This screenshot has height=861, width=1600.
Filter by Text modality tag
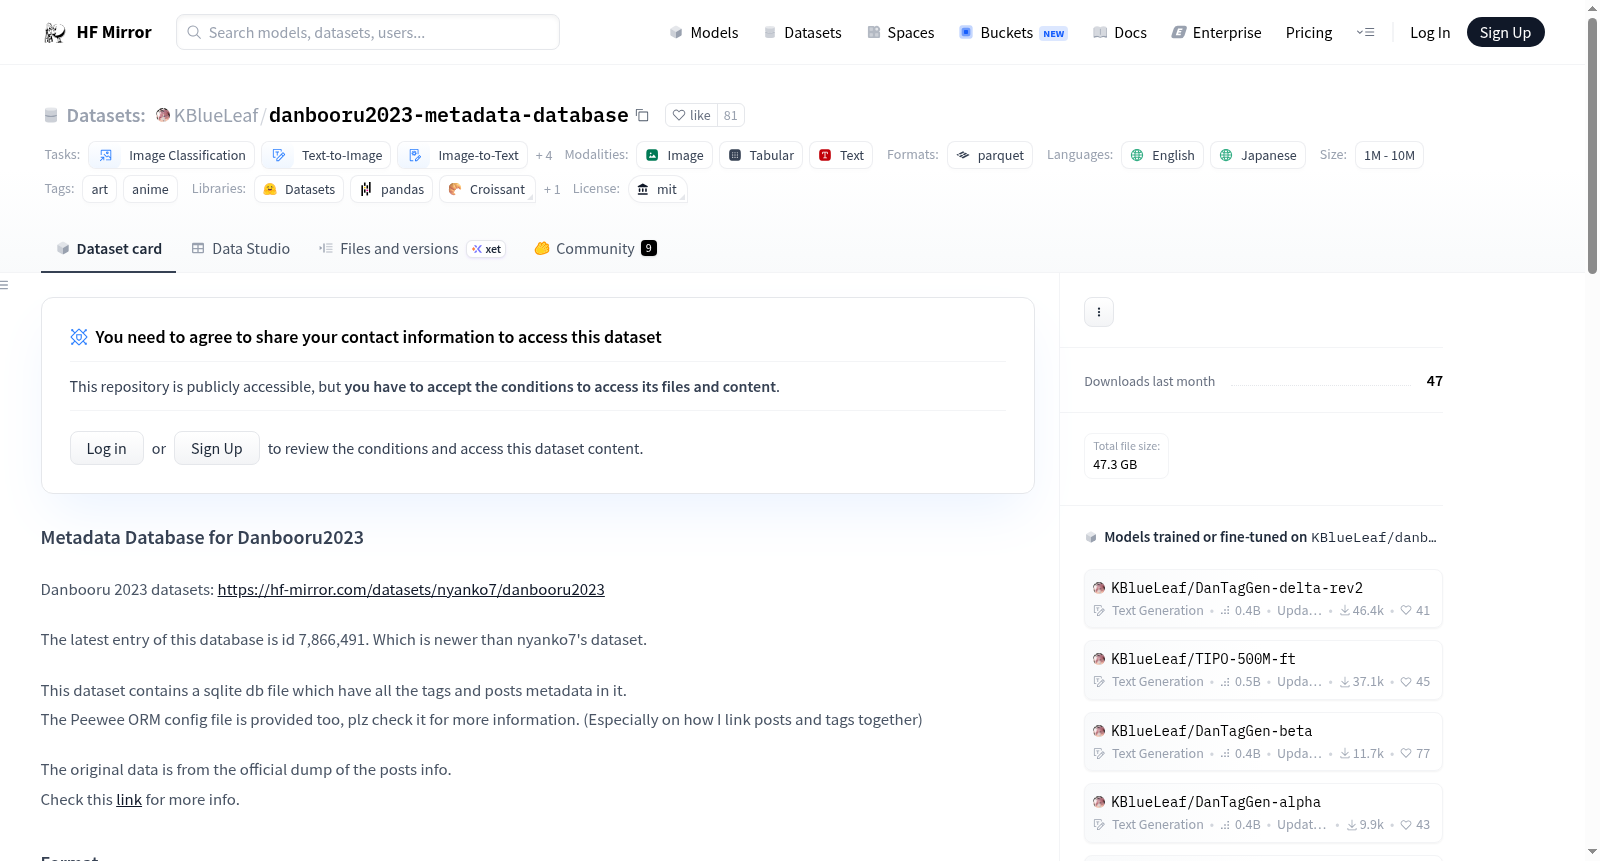[x=841, y=155]
